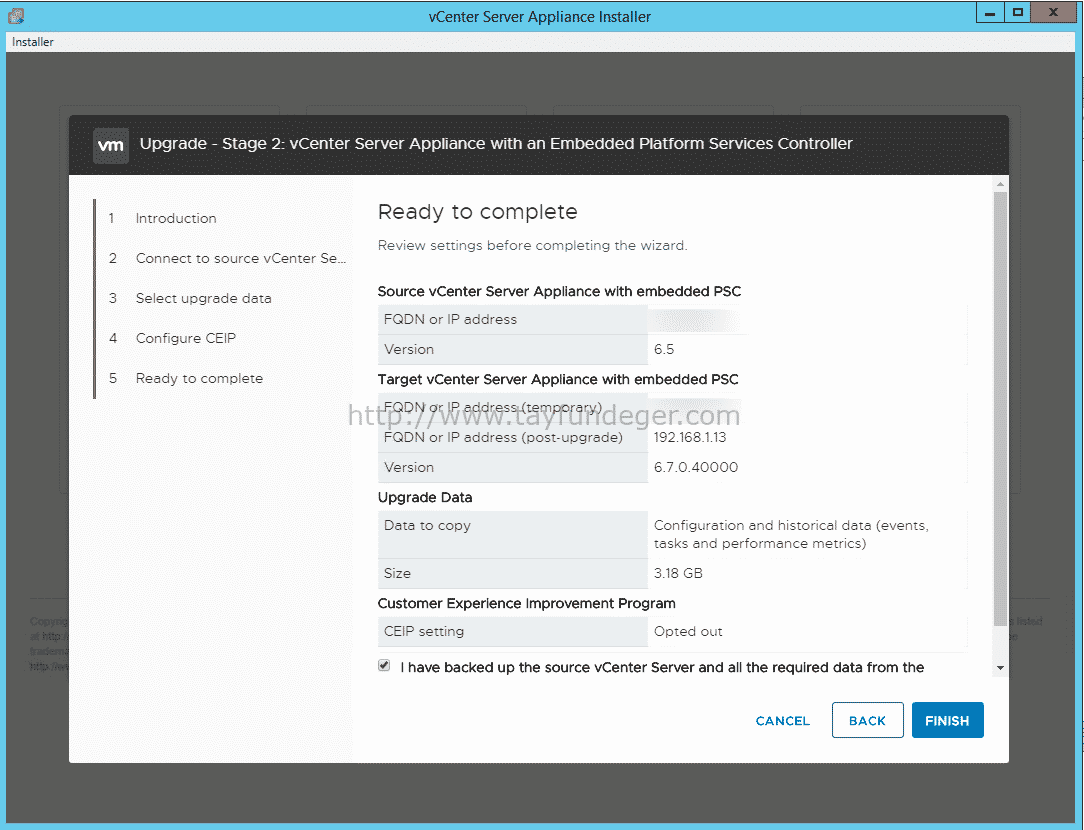The width and height of the screenshot is (1084, 830).
Task: Uncheck the backed up source vCenter checkbox
Action: pos(384,666)
